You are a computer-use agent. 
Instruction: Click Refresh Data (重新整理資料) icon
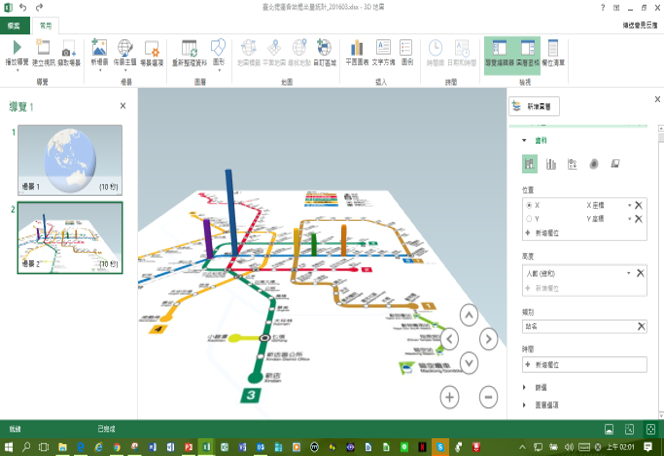coord(189,48)
